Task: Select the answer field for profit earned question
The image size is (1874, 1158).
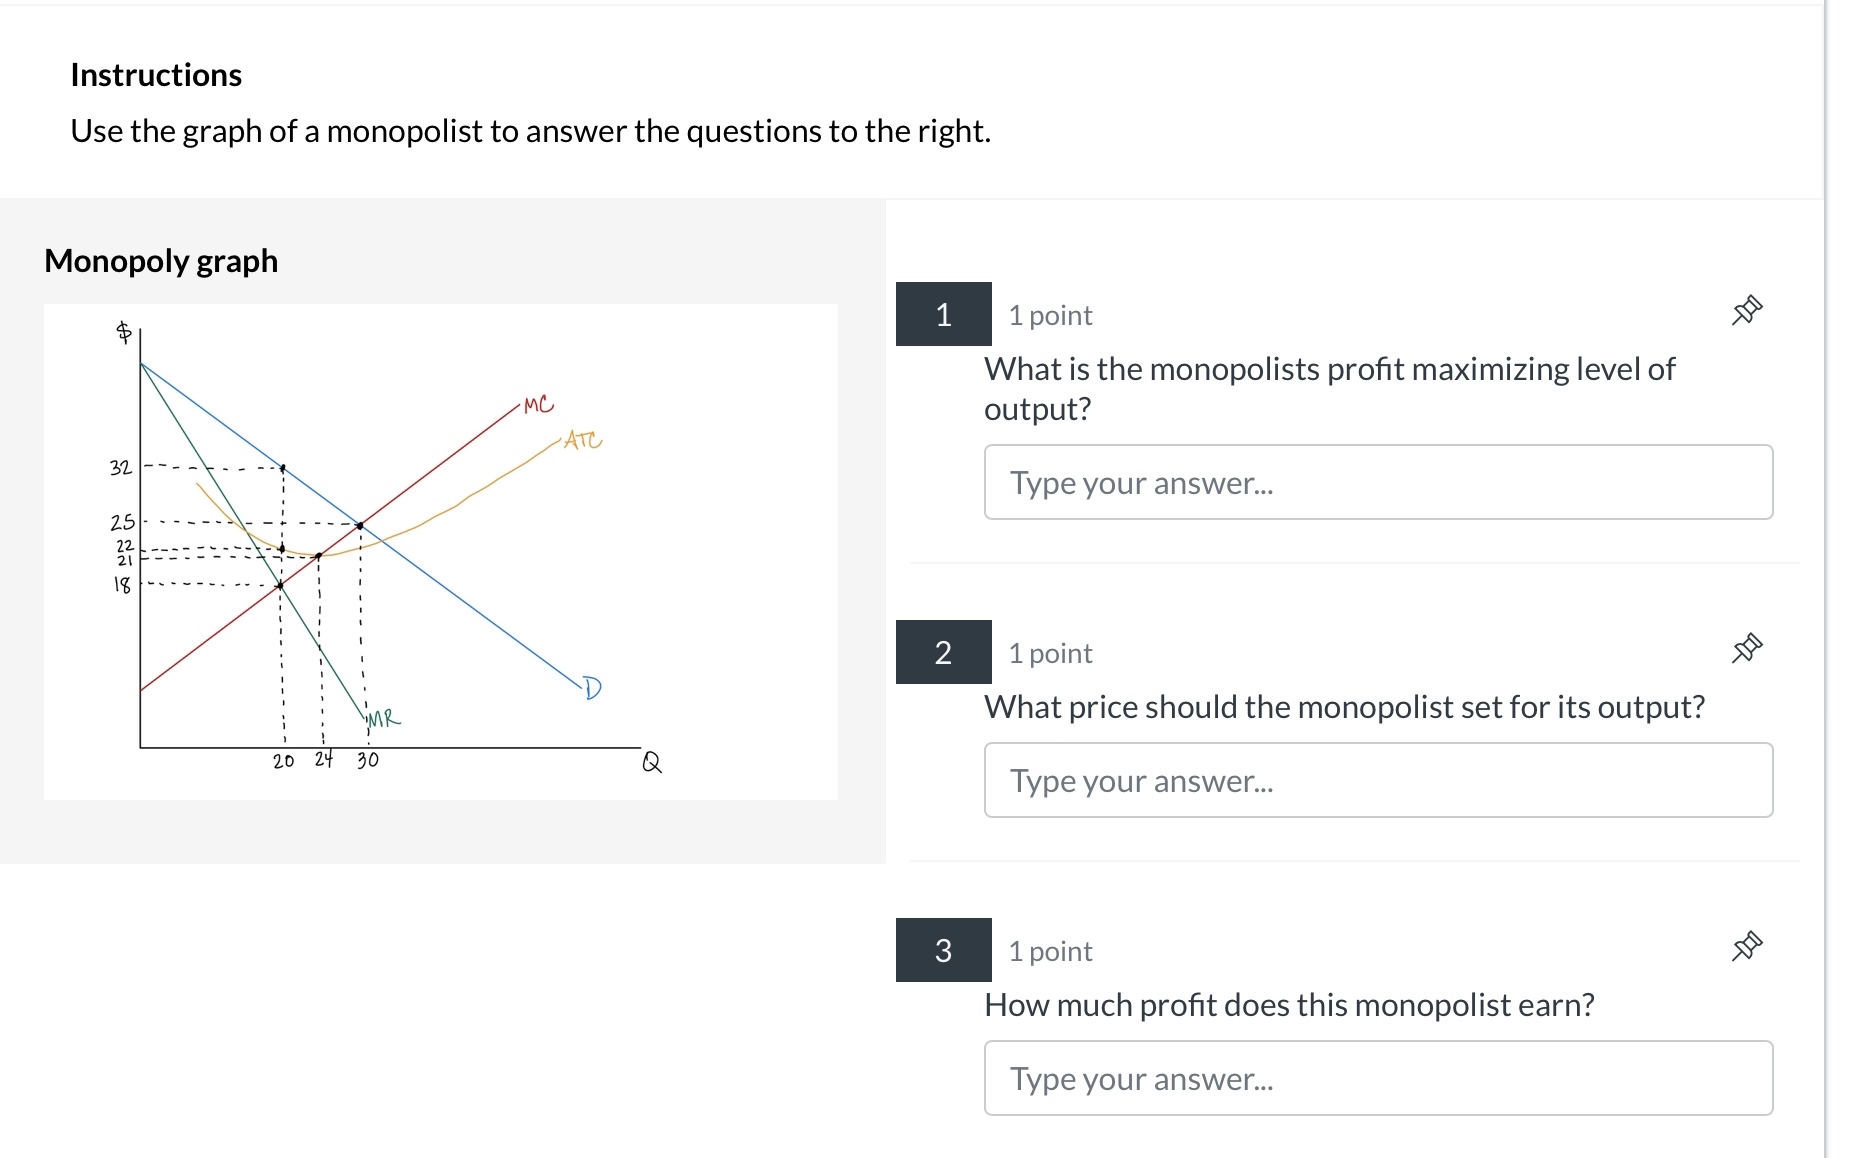Action: tap(1378, 1078)
